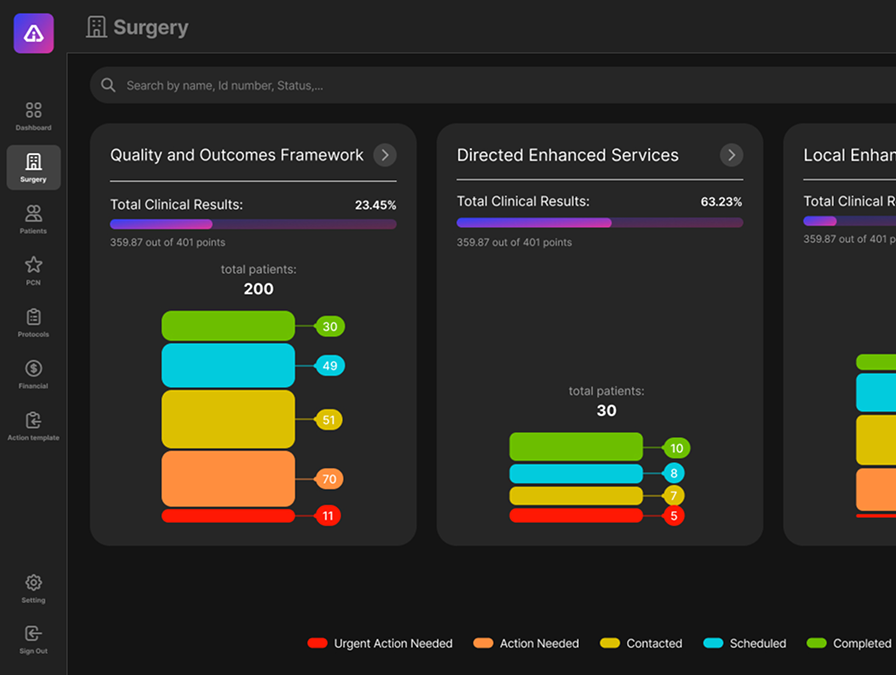The width and height of the screenshot is (896, 675).
Task: Open the Setting gear icon
Action: pos(33,583)
